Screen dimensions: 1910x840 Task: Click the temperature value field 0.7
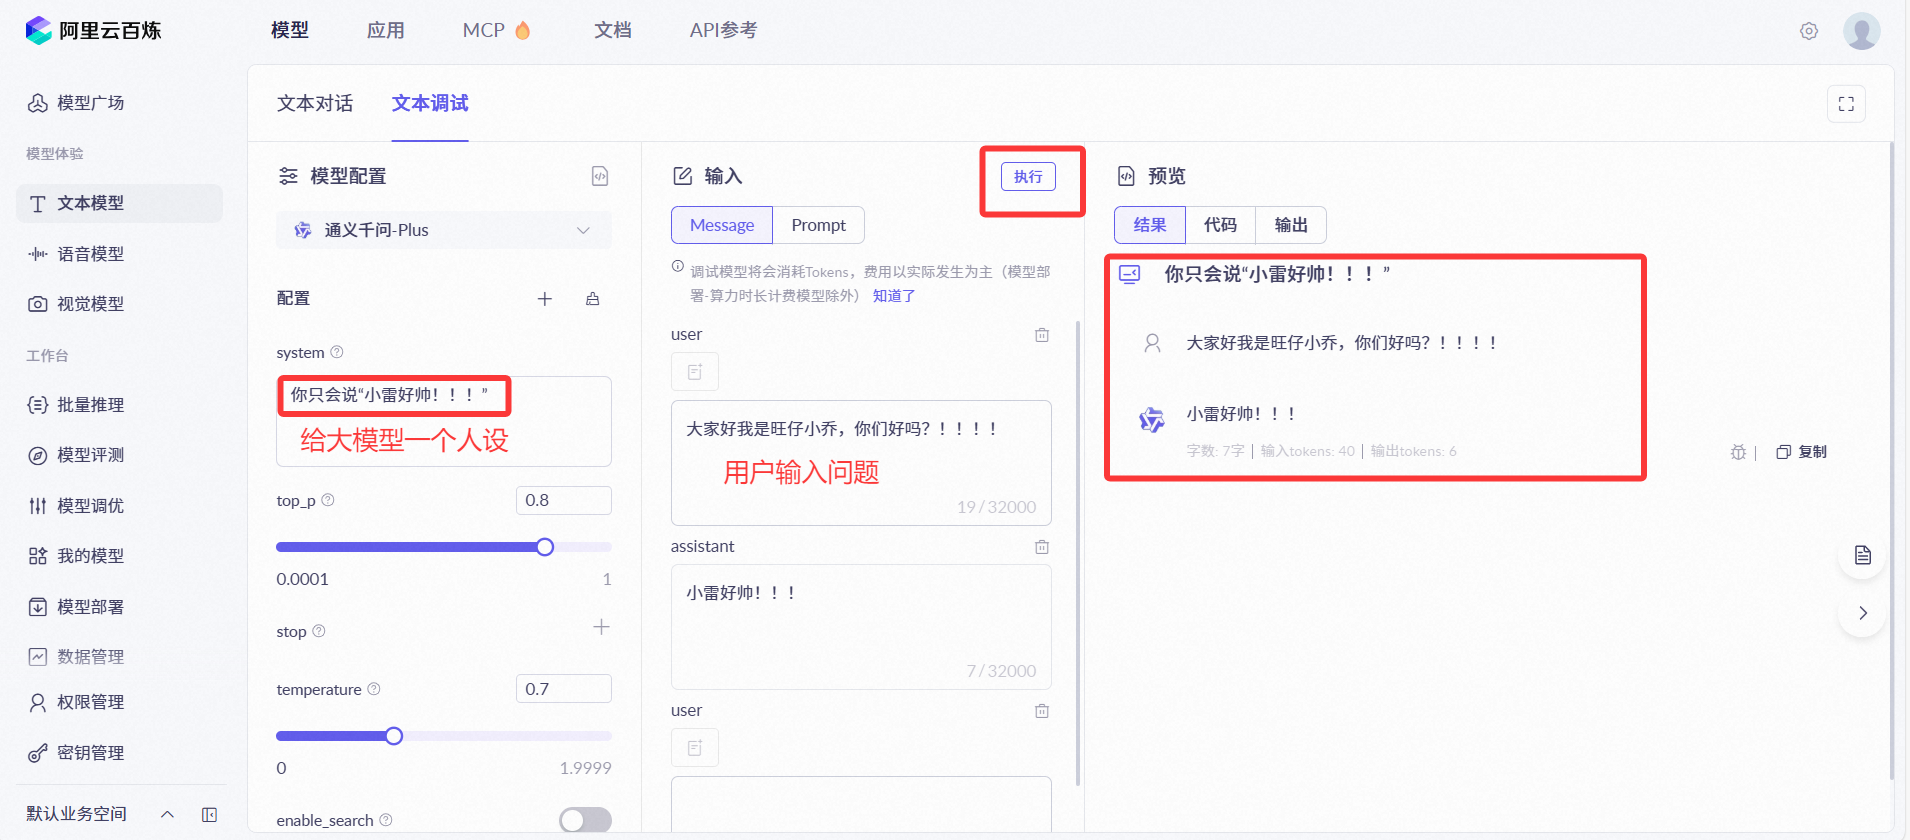point(564,689)
